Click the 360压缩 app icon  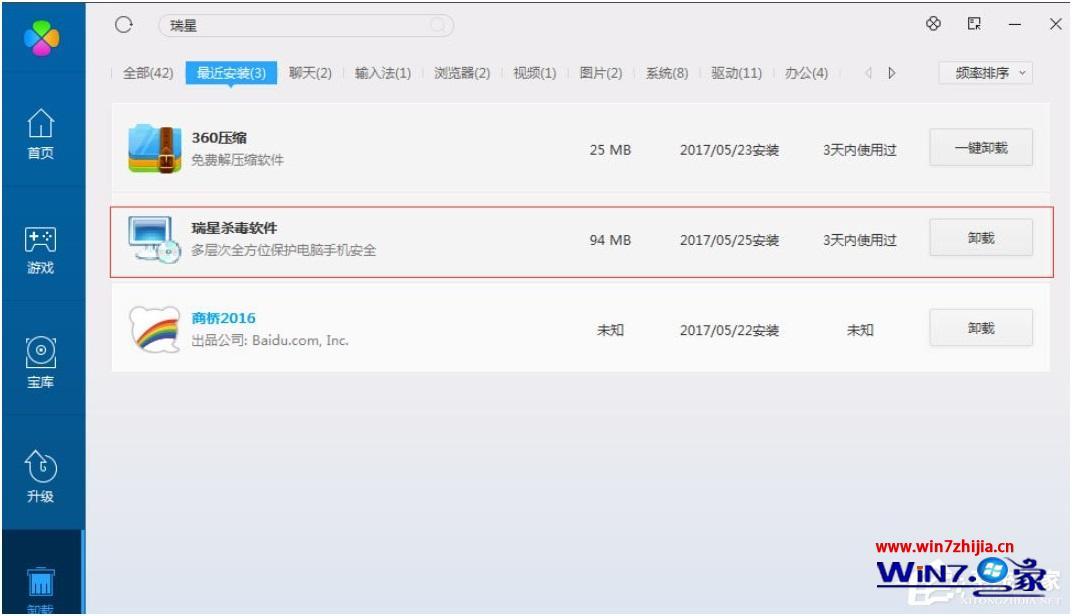[x=155, y=148]
